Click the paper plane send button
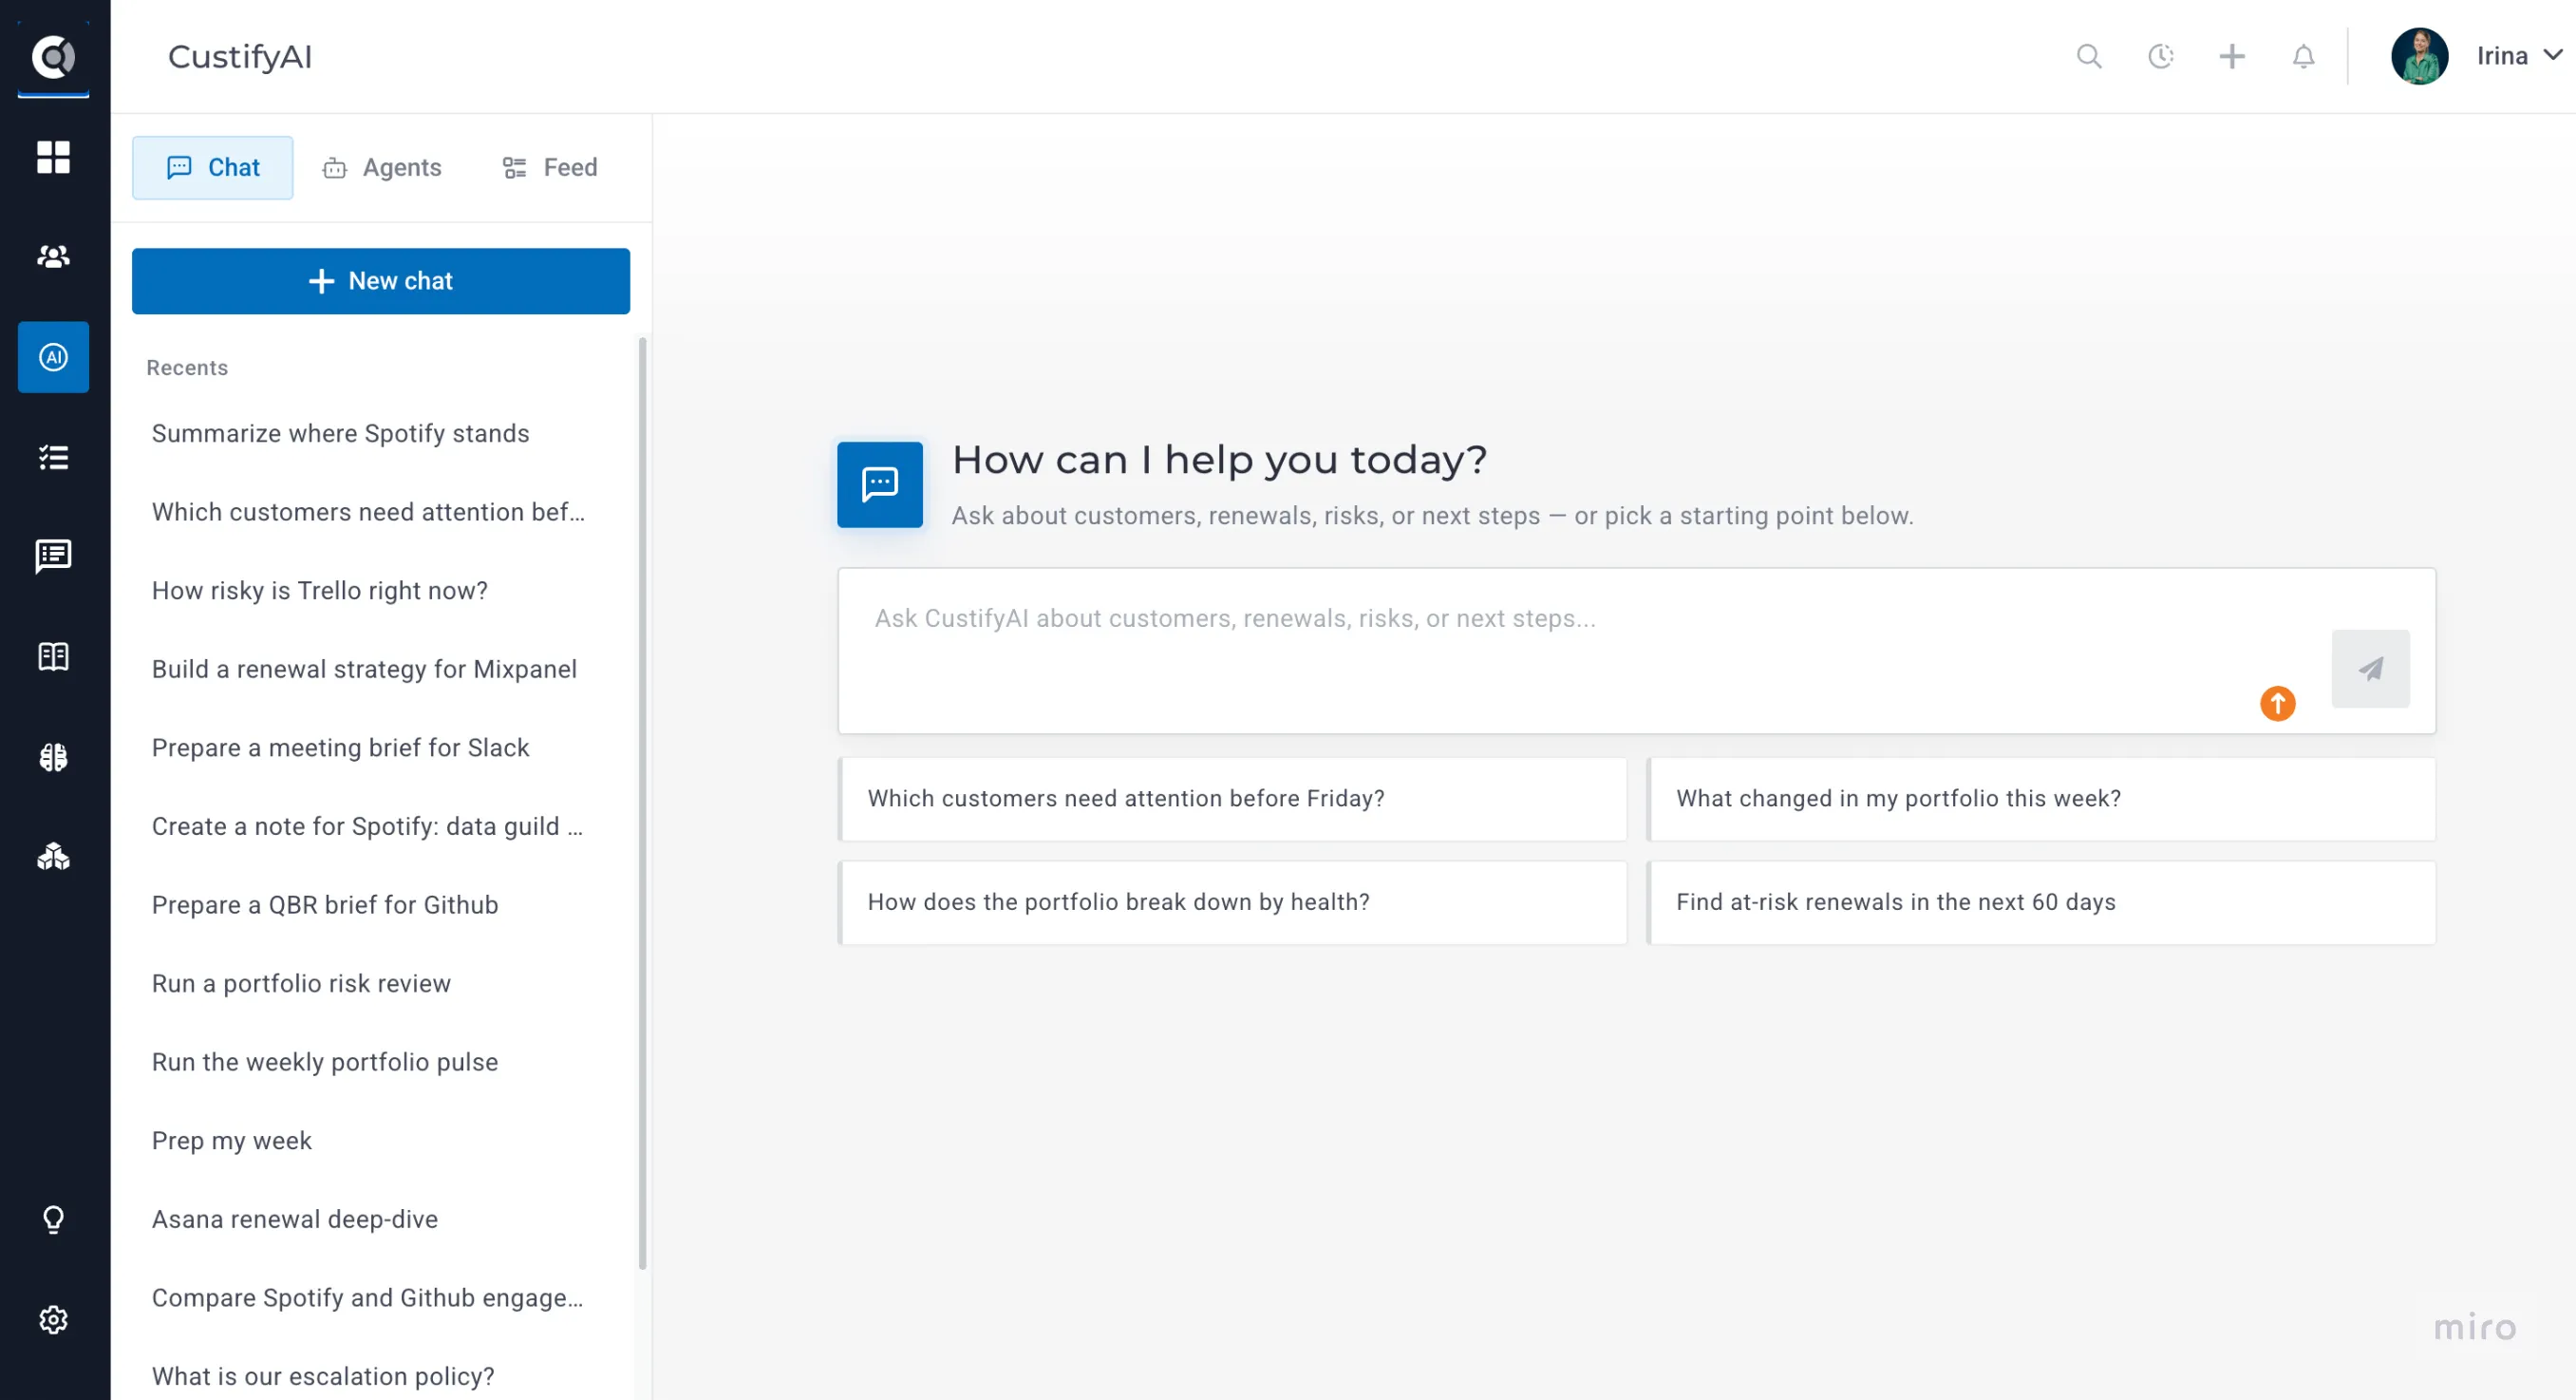2576x1400 pixels. click(2371, 668)
